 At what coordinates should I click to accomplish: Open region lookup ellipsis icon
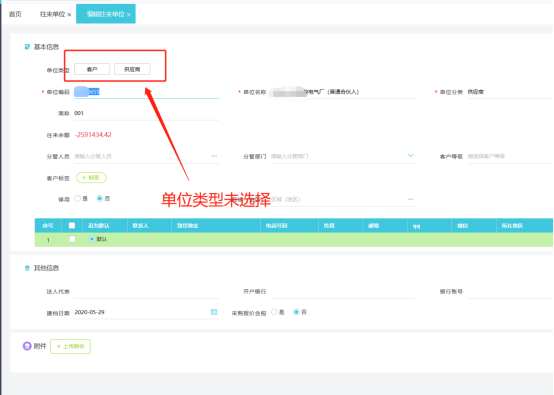[x=410, y=199]
